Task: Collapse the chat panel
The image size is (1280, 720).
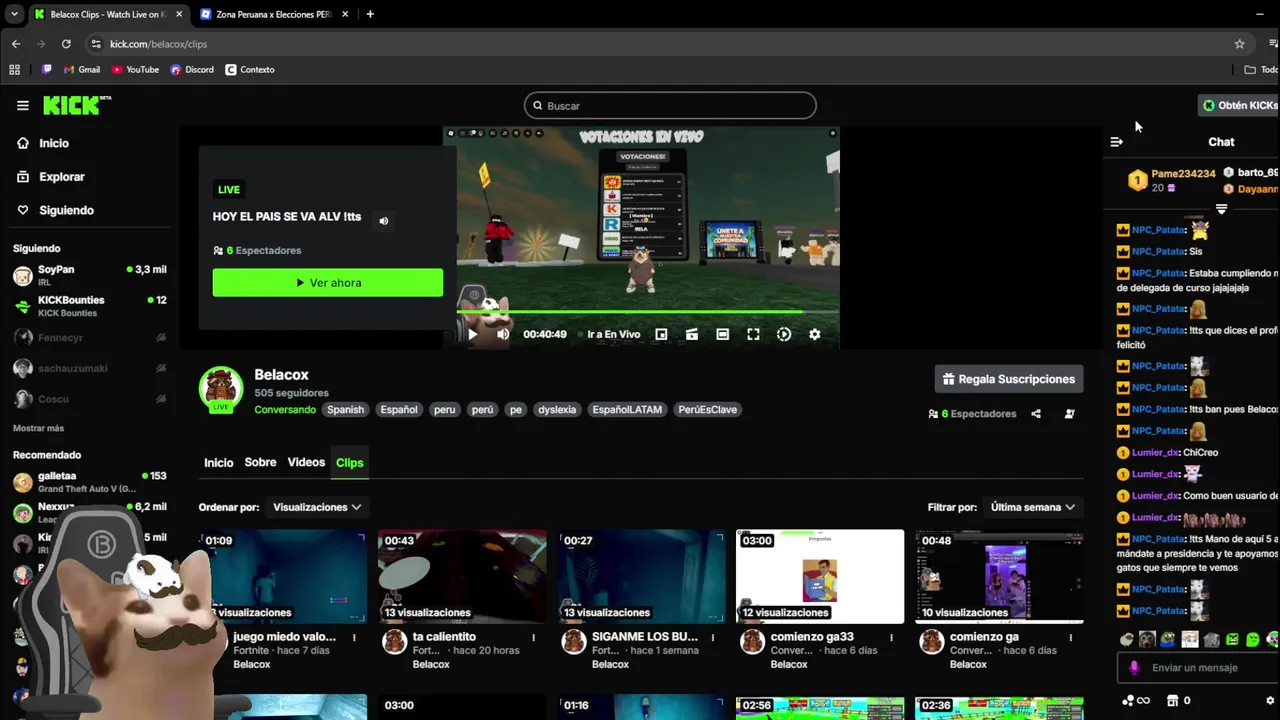Action: click(x=1117, y=142)
